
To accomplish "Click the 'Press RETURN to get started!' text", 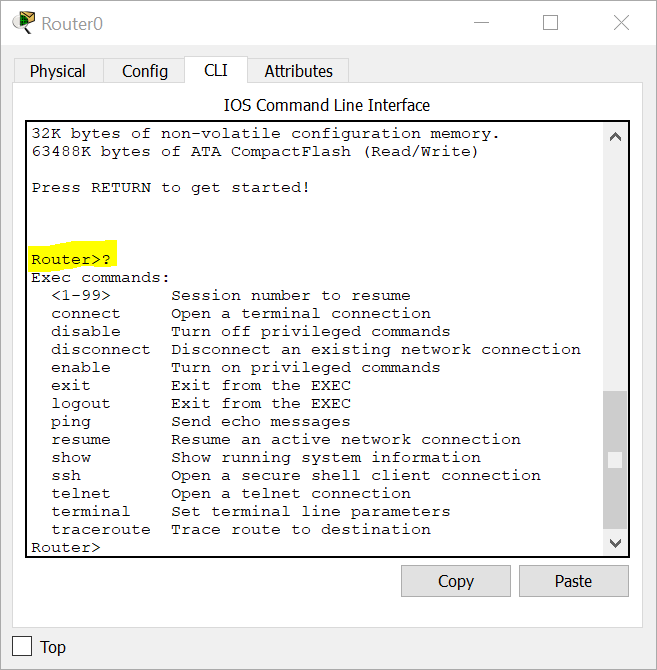I will 170,188.
